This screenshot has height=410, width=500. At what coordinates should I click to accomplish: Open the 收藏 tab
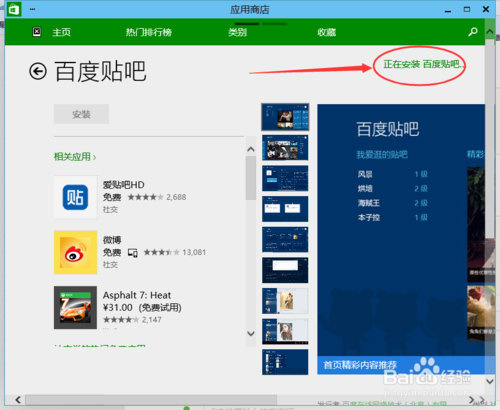(x=327, y=32)
